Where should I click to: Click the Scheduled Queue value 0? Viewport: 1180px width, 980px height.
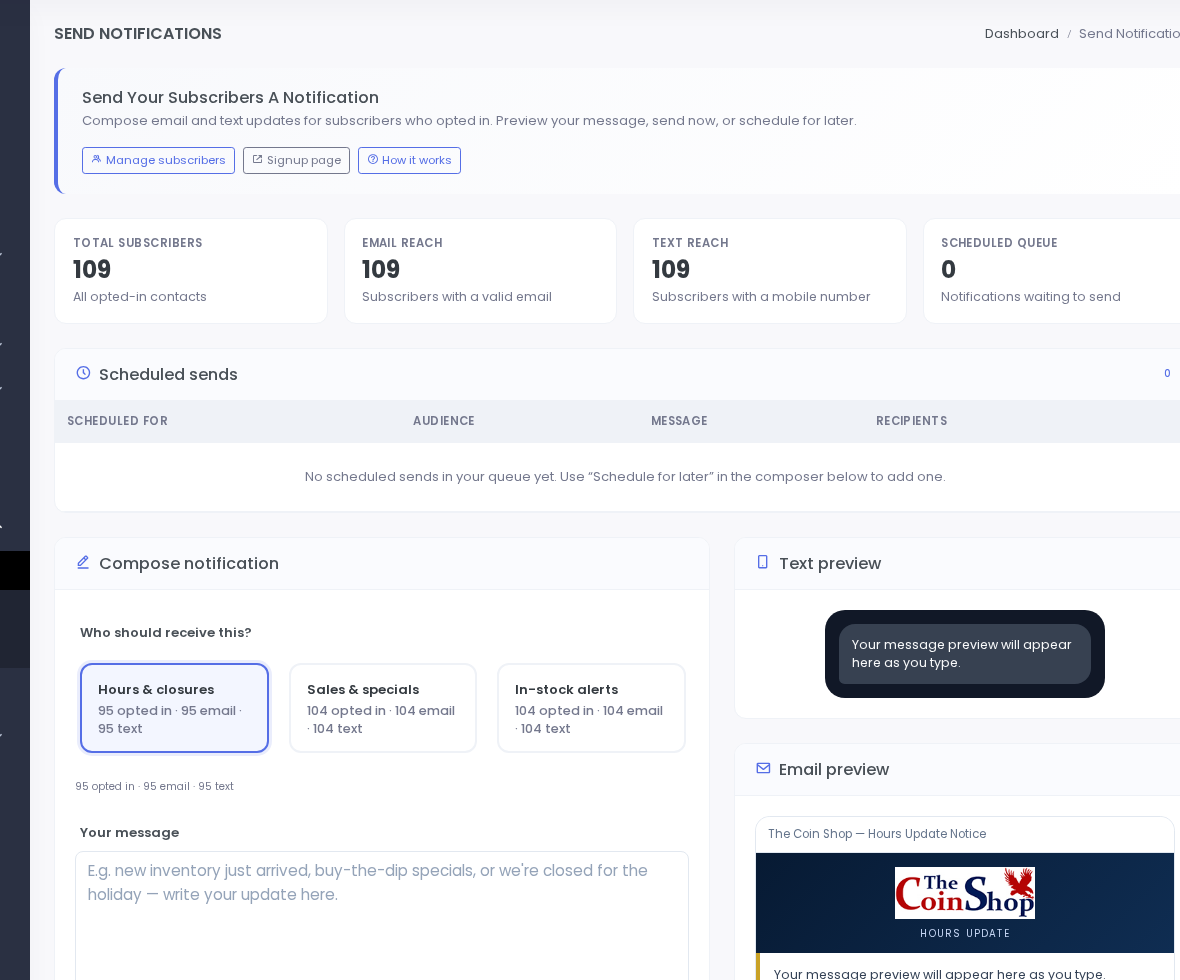click(x=948, y=269)
